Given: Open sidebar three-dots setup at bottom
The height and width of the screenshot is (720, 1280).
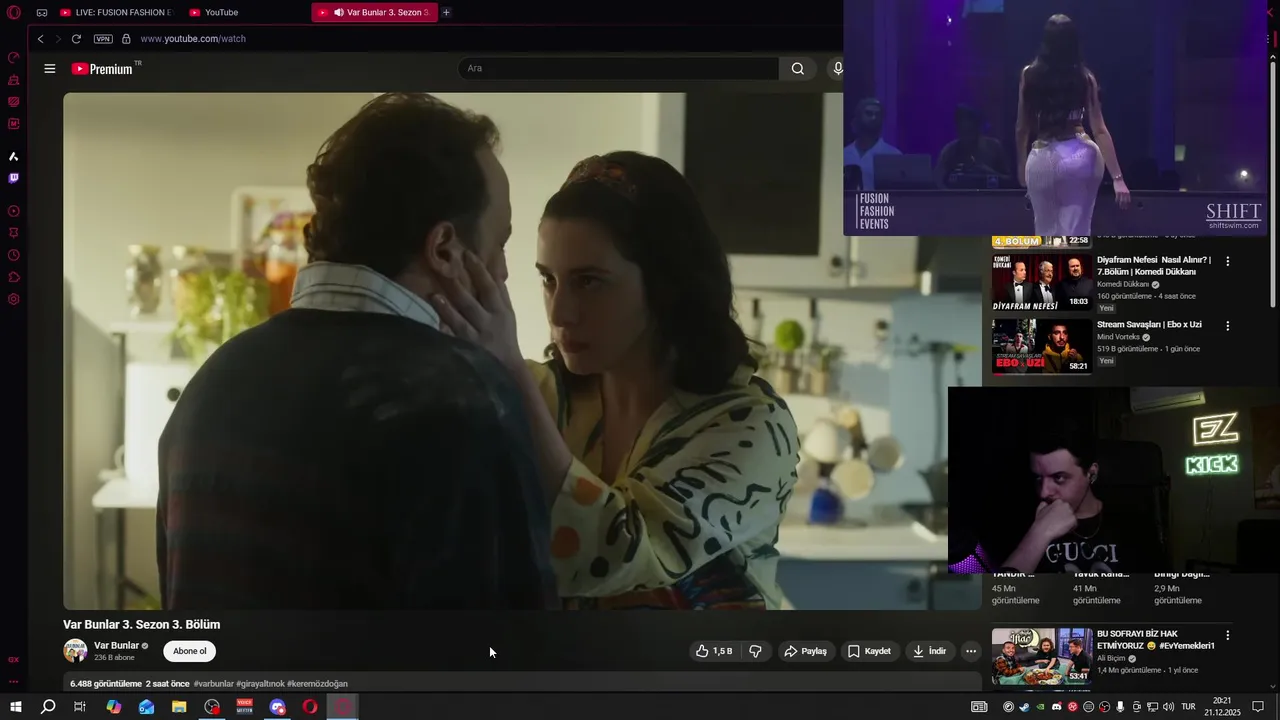Looking at the screenshot, I should [14, 681].
